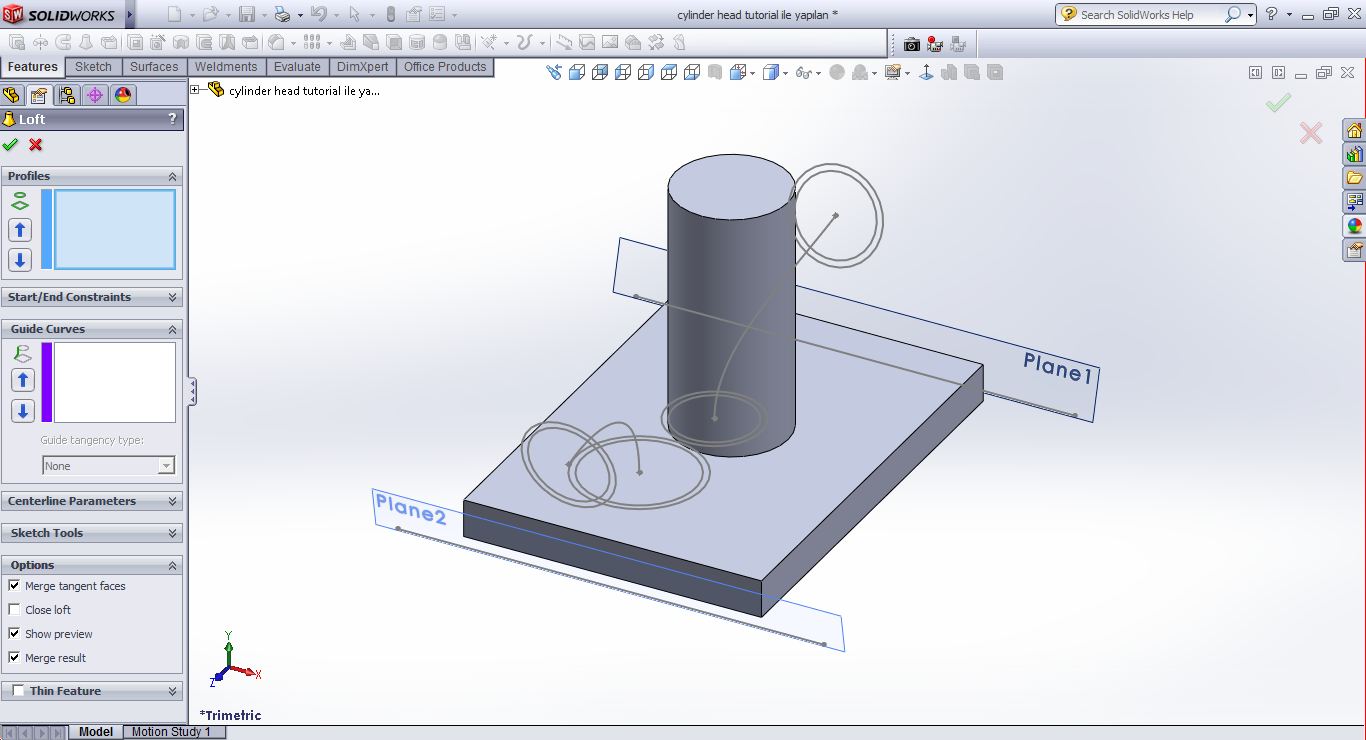Expand the cylinder head flyout tree node

click(196, 90)
